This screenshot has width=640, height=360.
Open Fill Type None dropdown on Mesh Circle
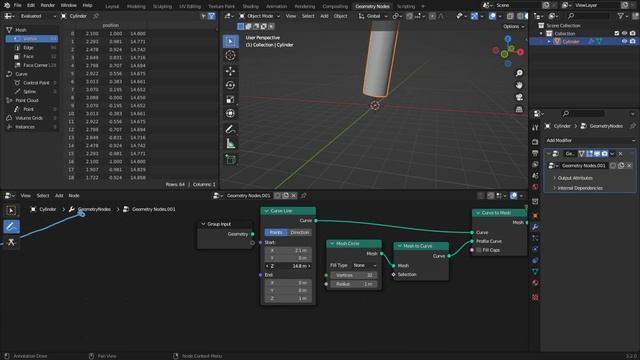[364, 265]
